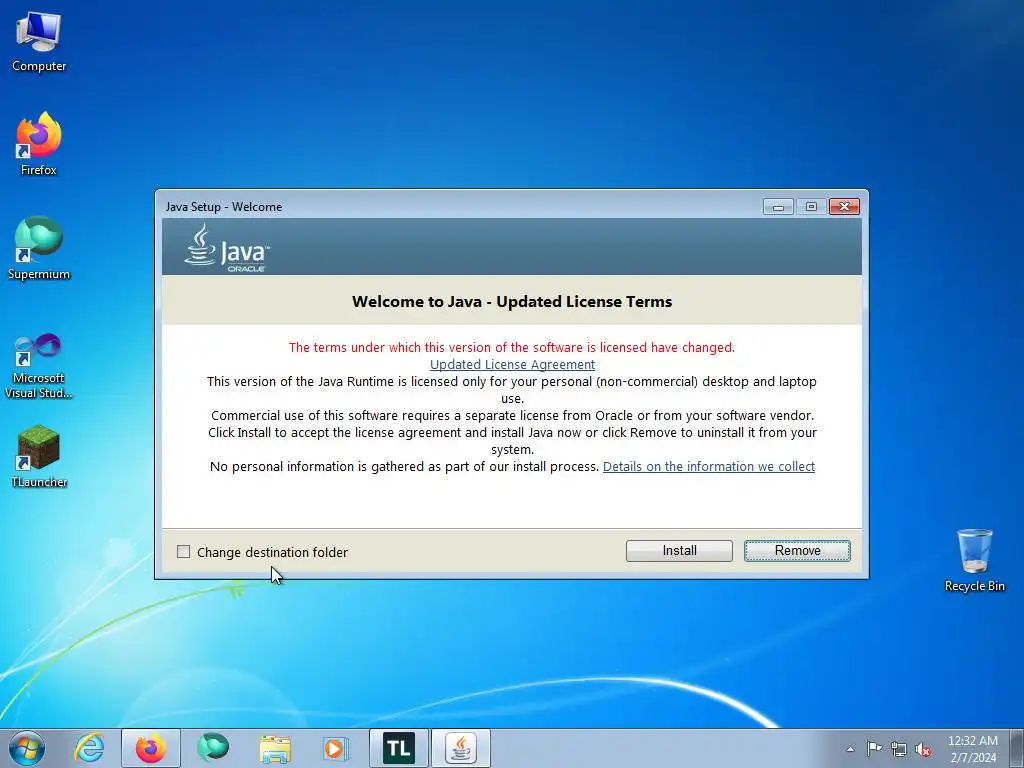Click the Remove button

coord(797,551)
